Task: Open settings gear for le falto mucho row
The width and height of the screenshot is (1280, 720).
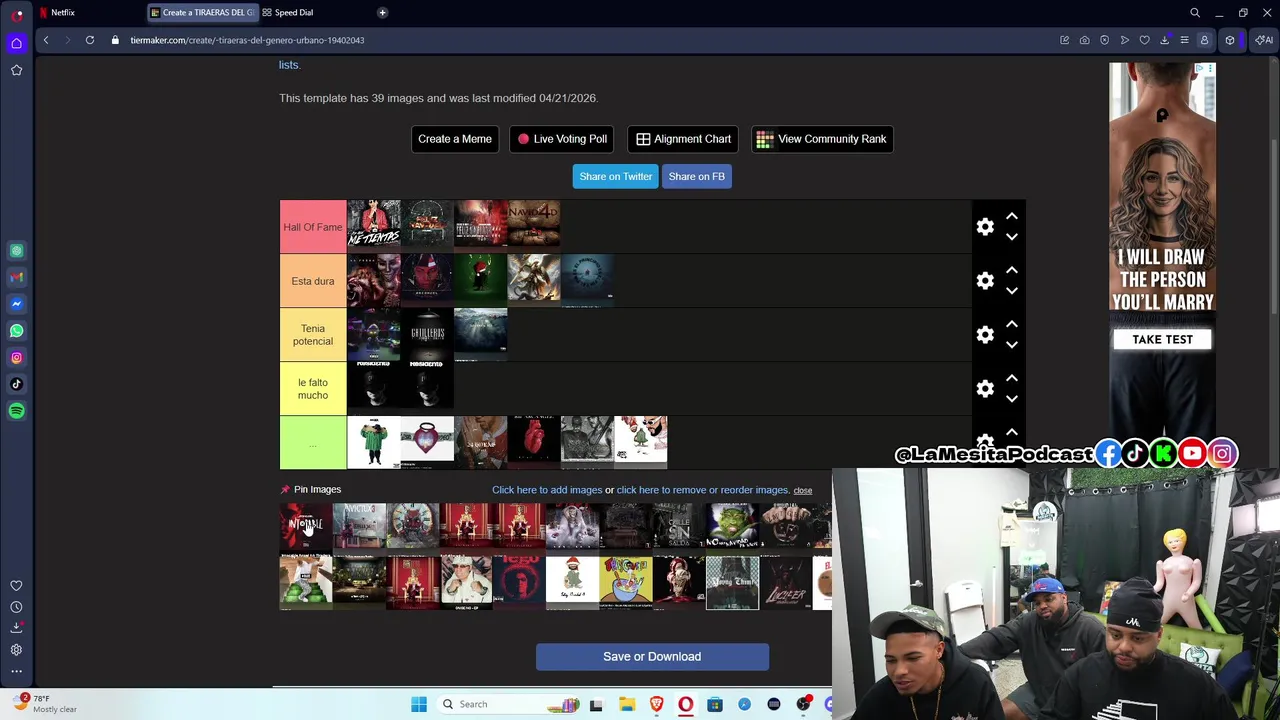Action: tap(985, 389)
